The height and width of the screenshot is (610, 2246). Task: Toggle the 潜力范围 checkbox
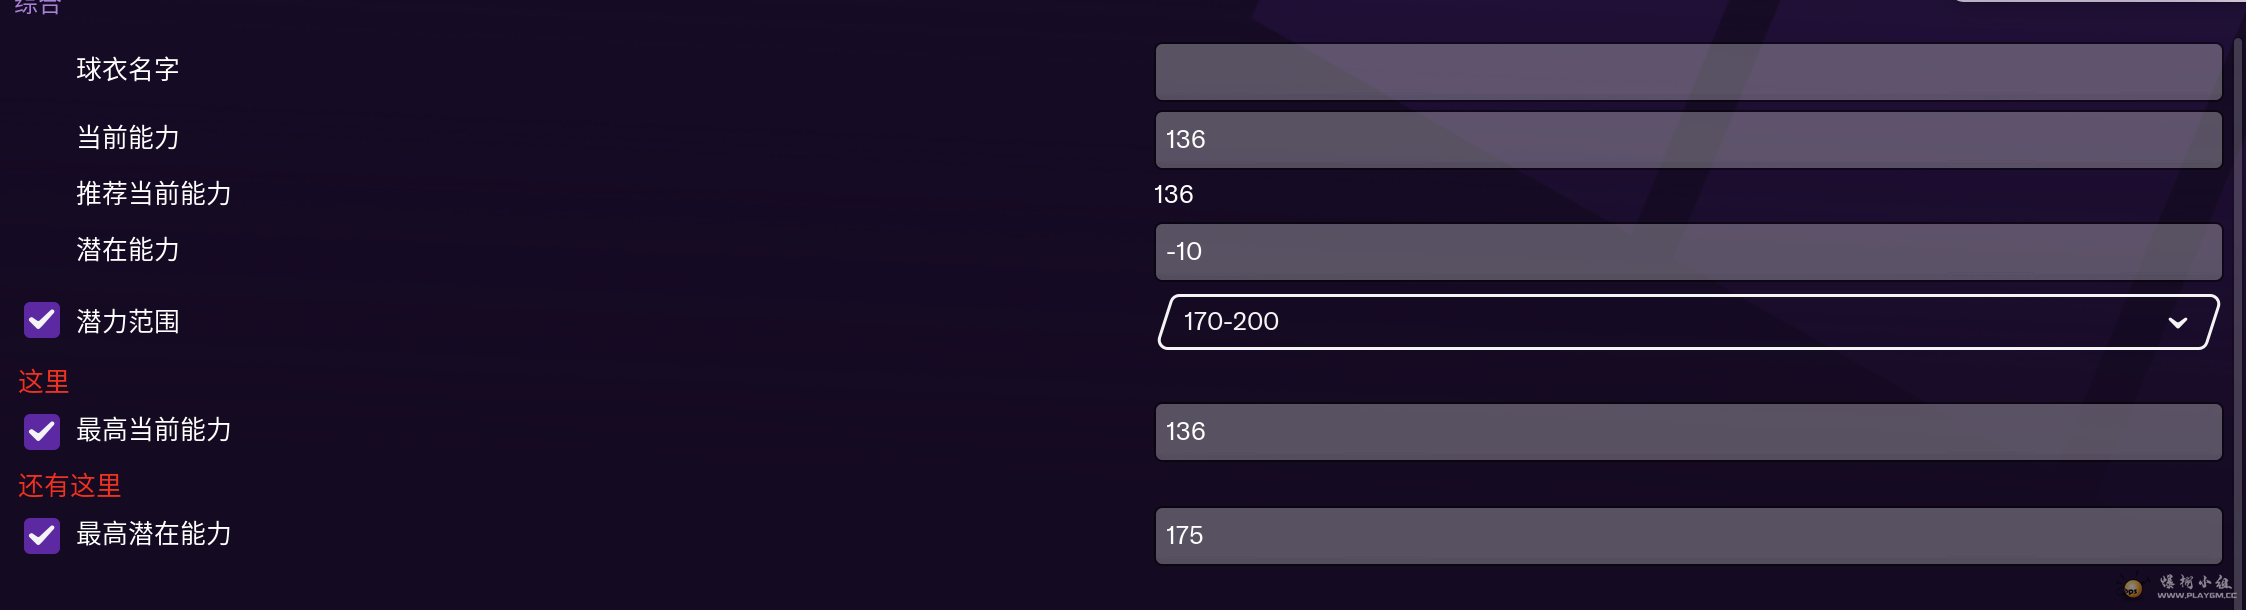(42, 320)
